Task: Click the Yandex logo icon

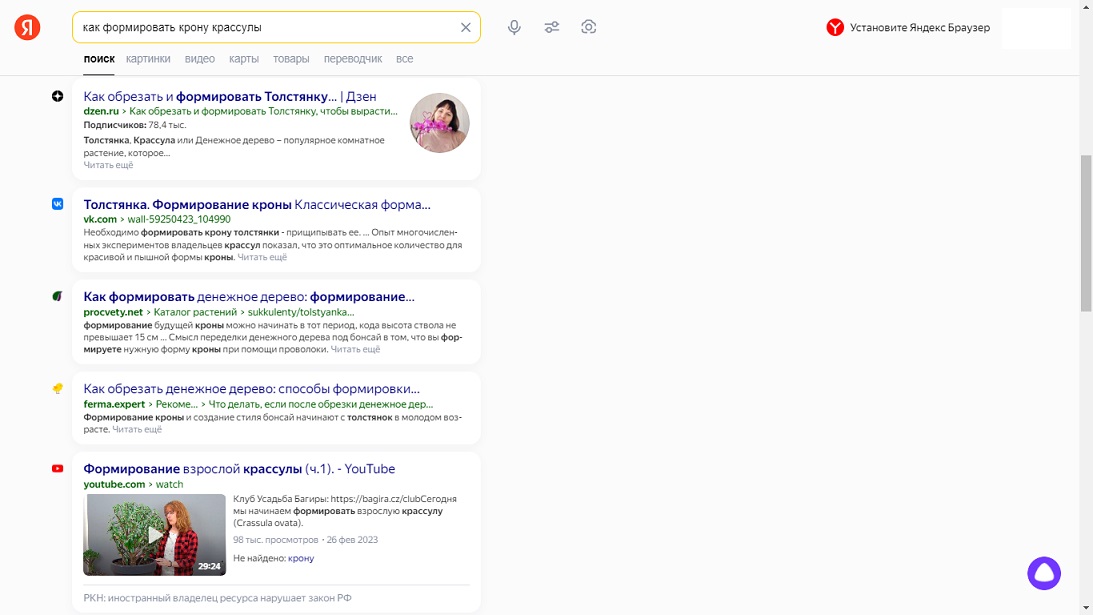Action: [27, 28]
